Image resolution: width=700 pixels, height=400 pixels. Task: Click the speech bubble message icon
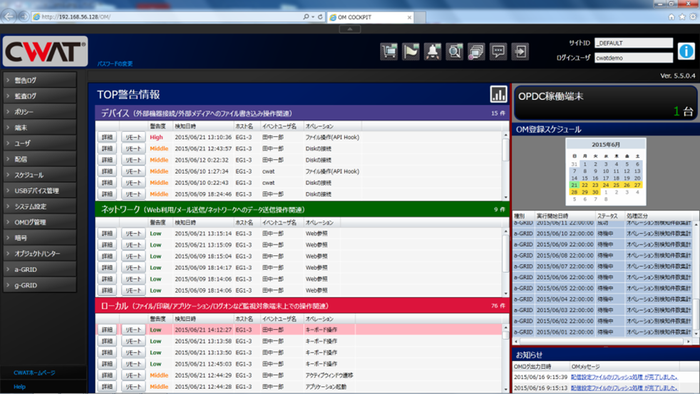pos(498,51)
